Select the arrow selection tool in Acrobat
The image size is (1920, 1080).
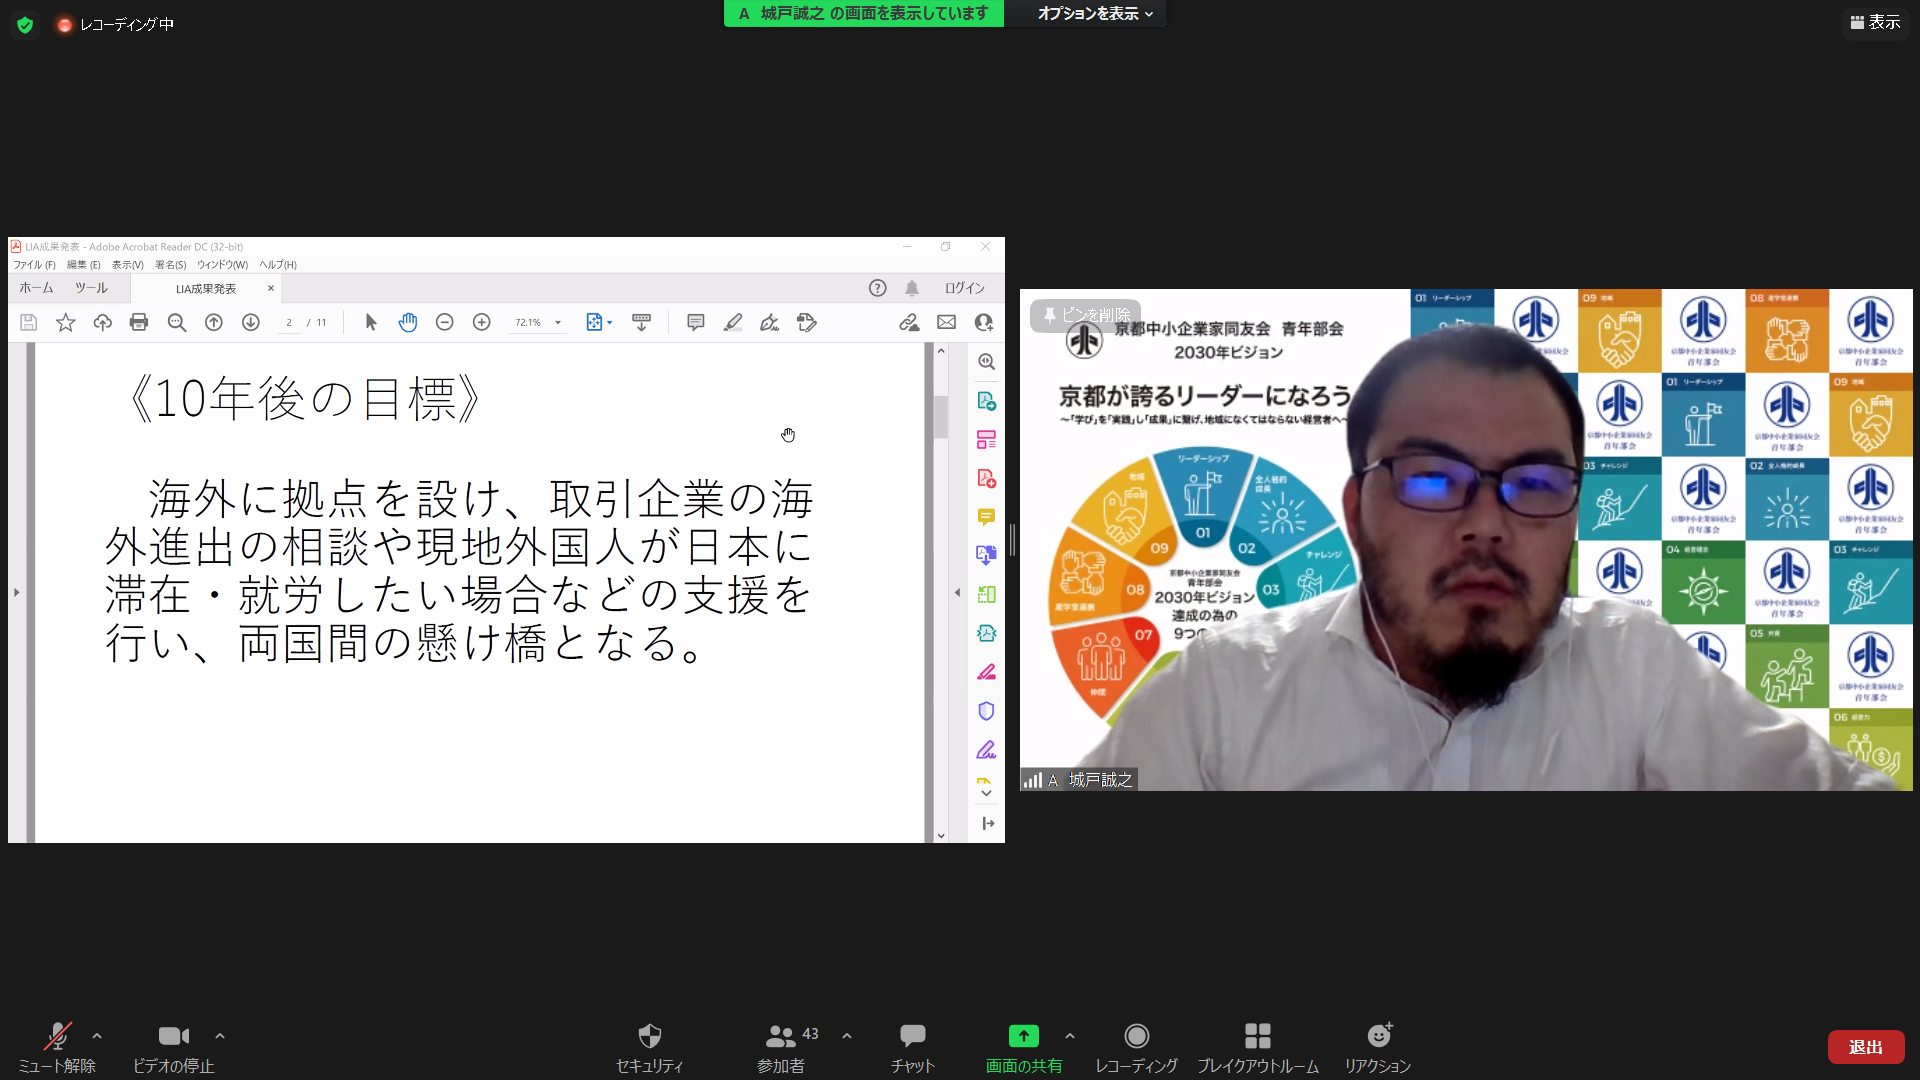pos(371,322)
